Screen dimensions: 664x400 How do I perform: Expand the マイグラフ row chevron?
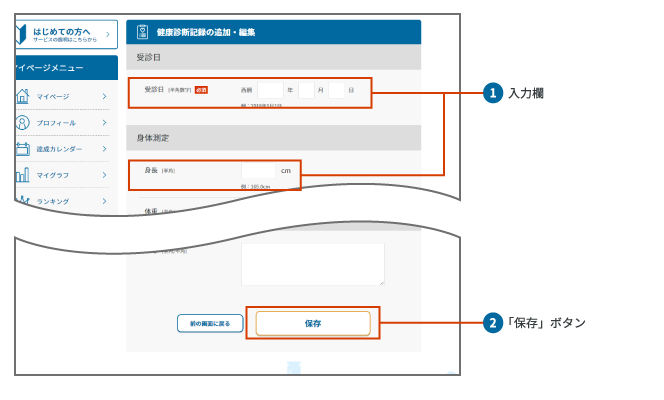tap(104, 175)
